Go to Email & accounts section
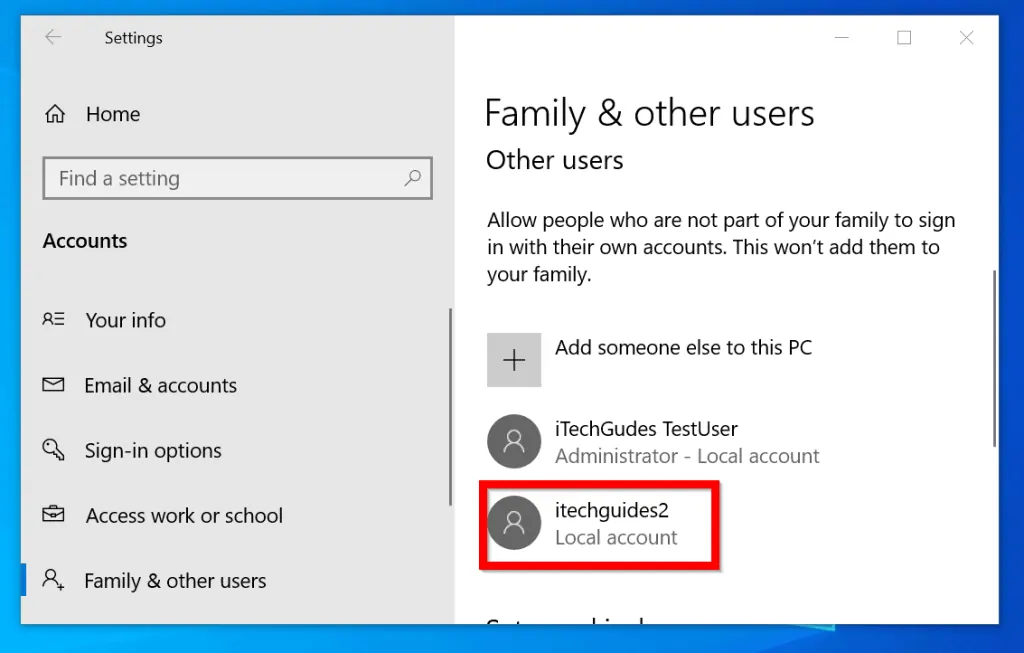This screenshot has height=653, width=1024. tap(160, 385)
